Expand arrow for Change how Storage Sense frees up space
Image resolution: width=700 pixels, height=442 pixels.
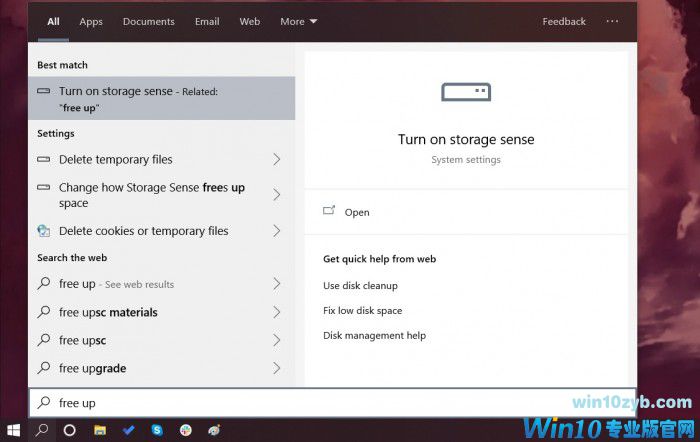click(x=277, y=195)
